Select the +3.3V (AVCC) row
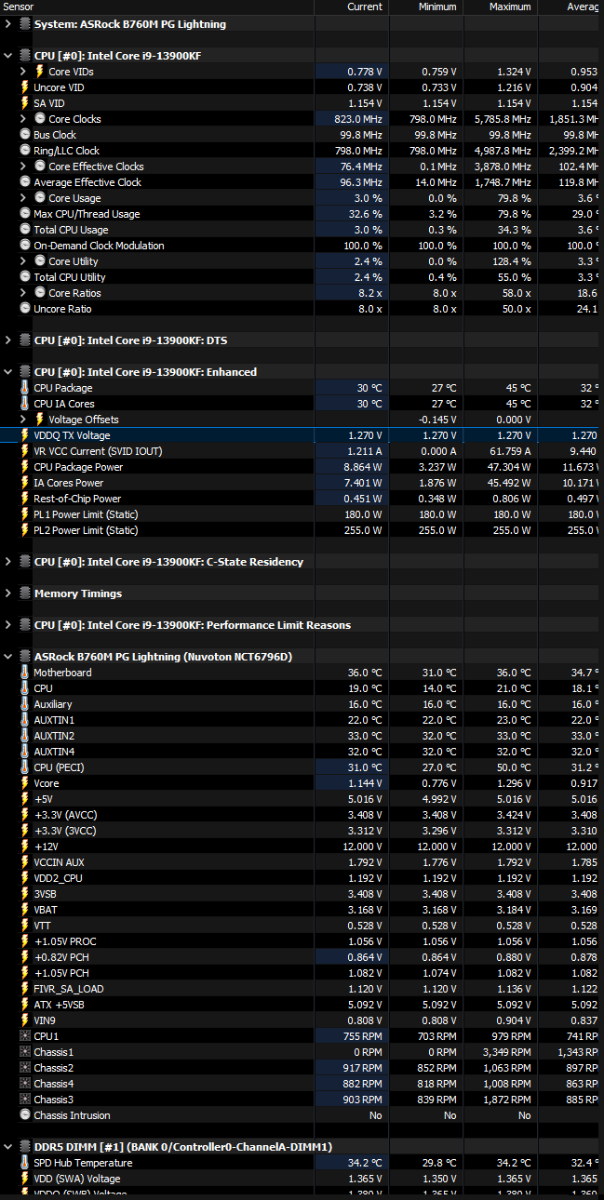604x1200 pixels. point(302,815)
